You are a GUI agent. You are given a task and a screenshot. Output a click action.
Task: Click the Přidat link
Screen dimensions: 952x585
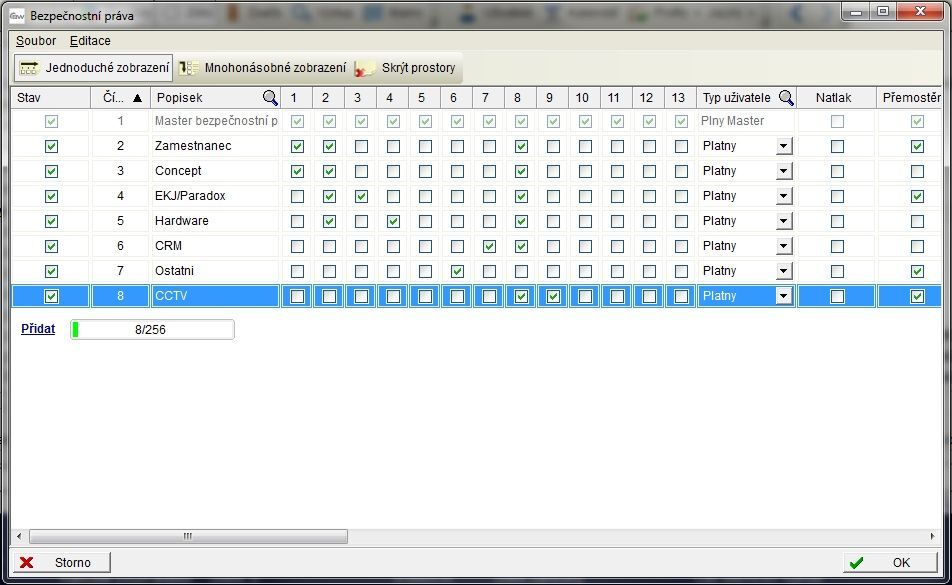(x=38, y=329)
